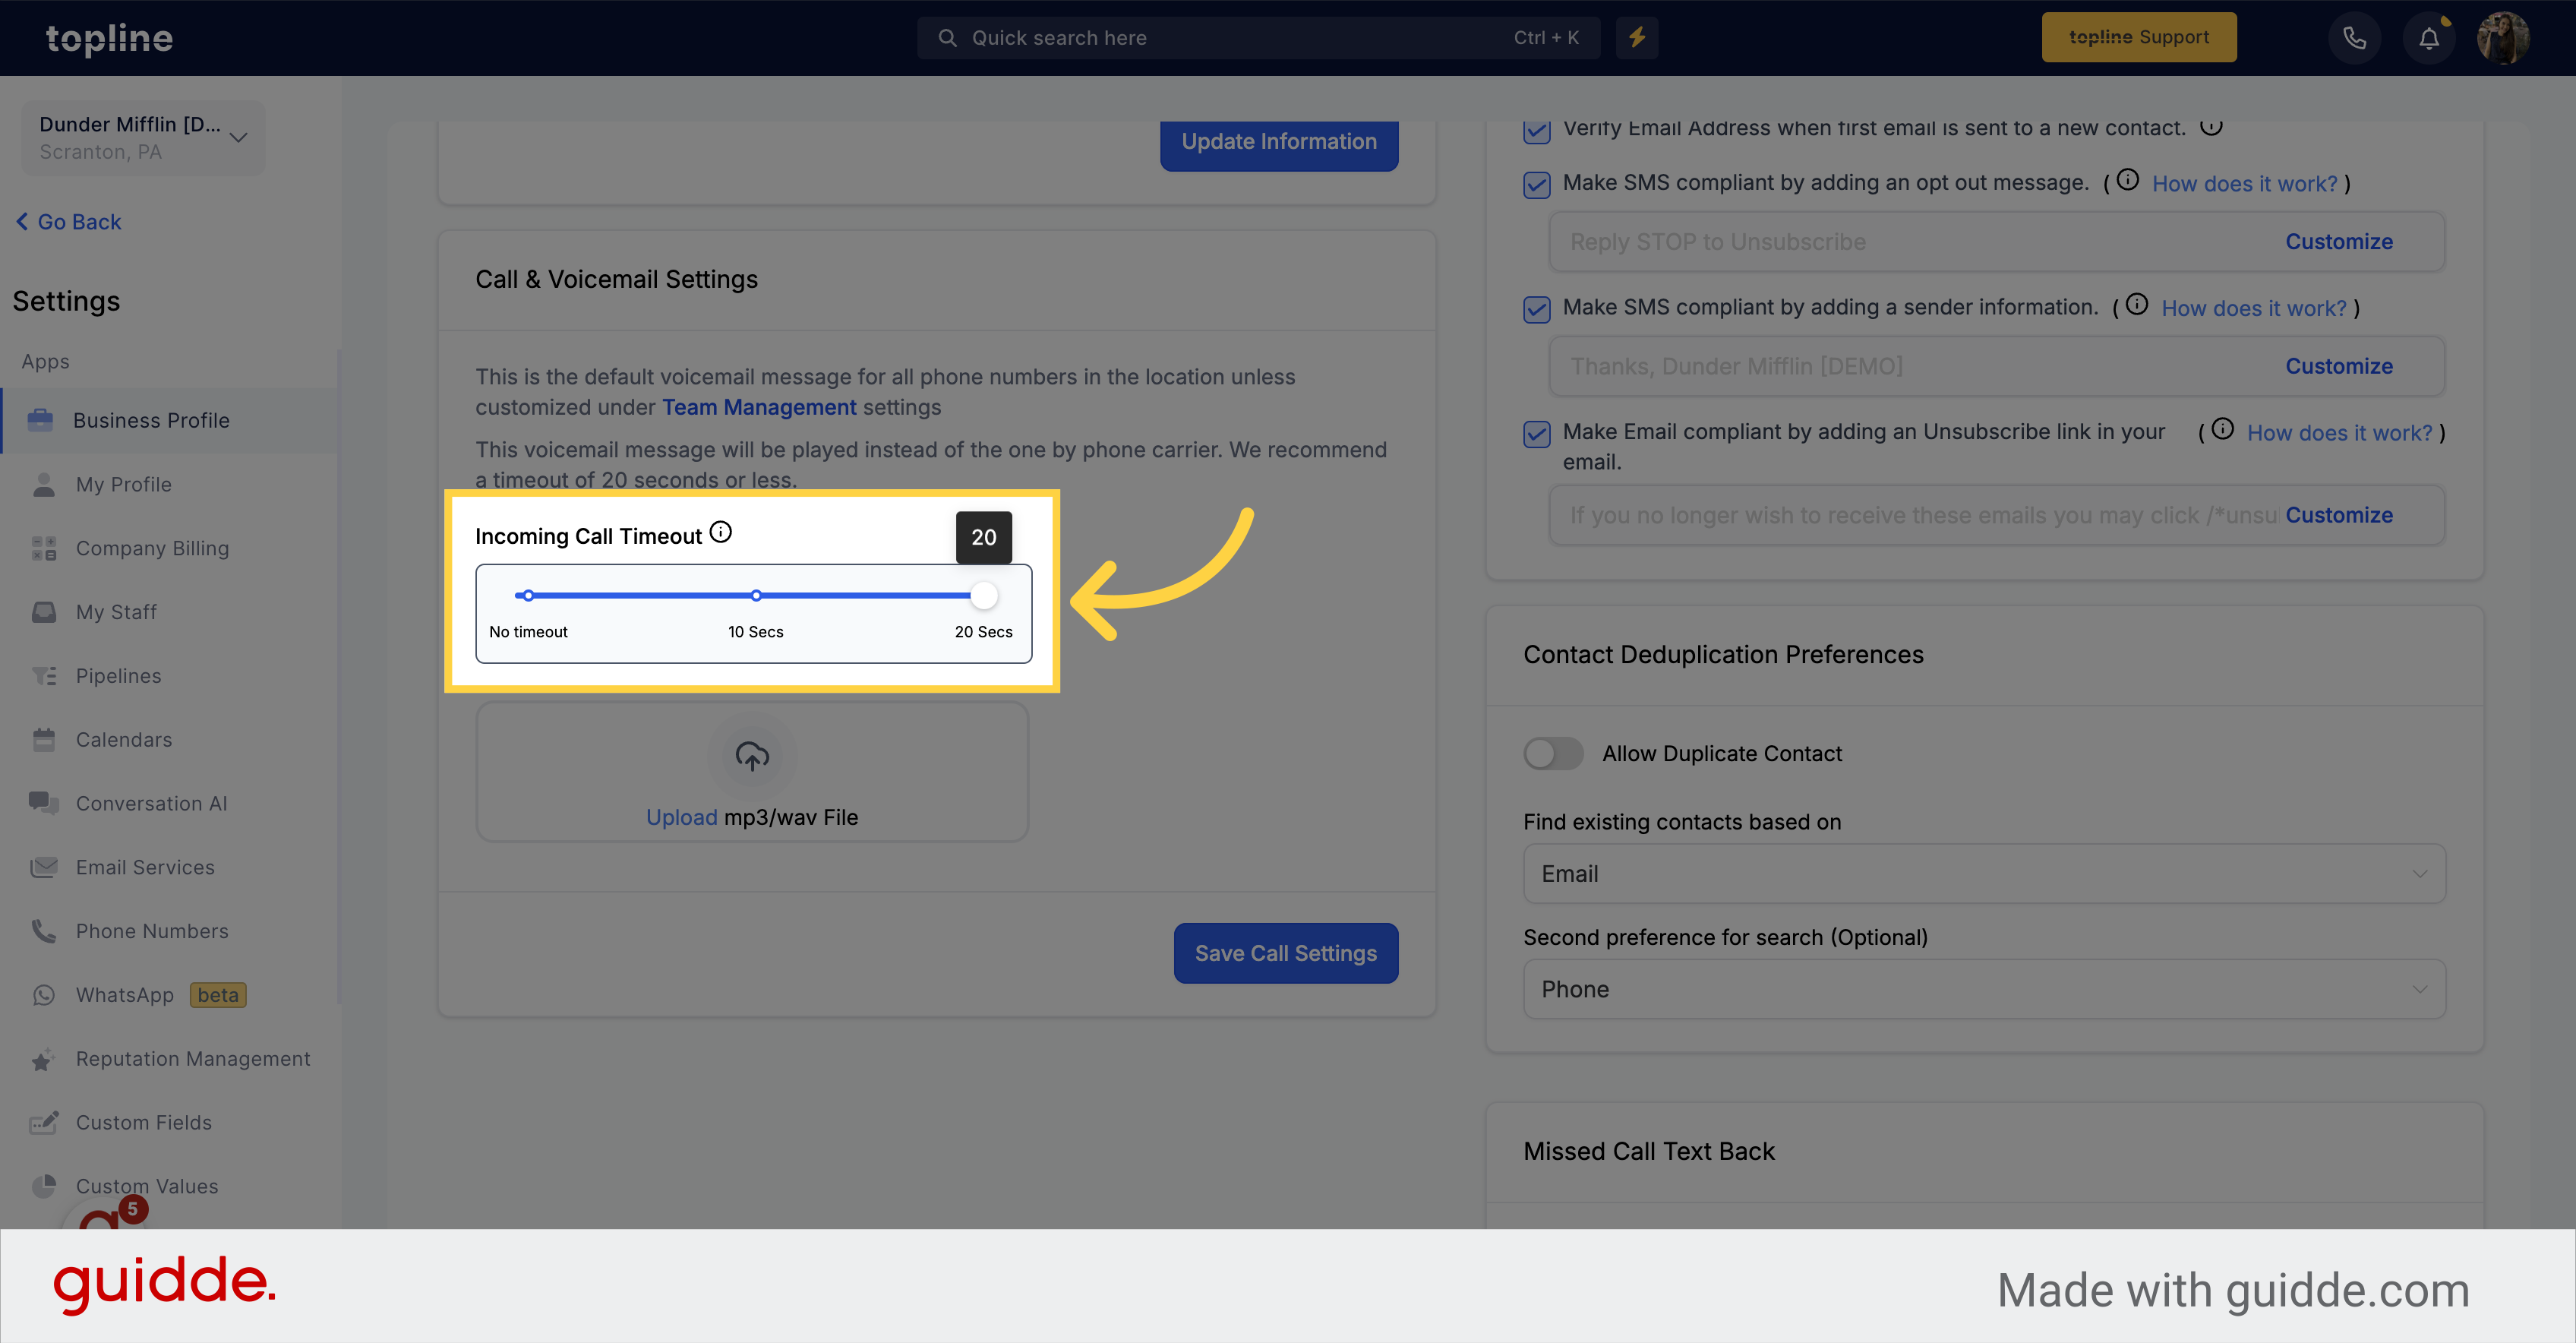Open the phone dialer icon in header
This screenshot has width=2576, height=1343.
coord(2354,38)
